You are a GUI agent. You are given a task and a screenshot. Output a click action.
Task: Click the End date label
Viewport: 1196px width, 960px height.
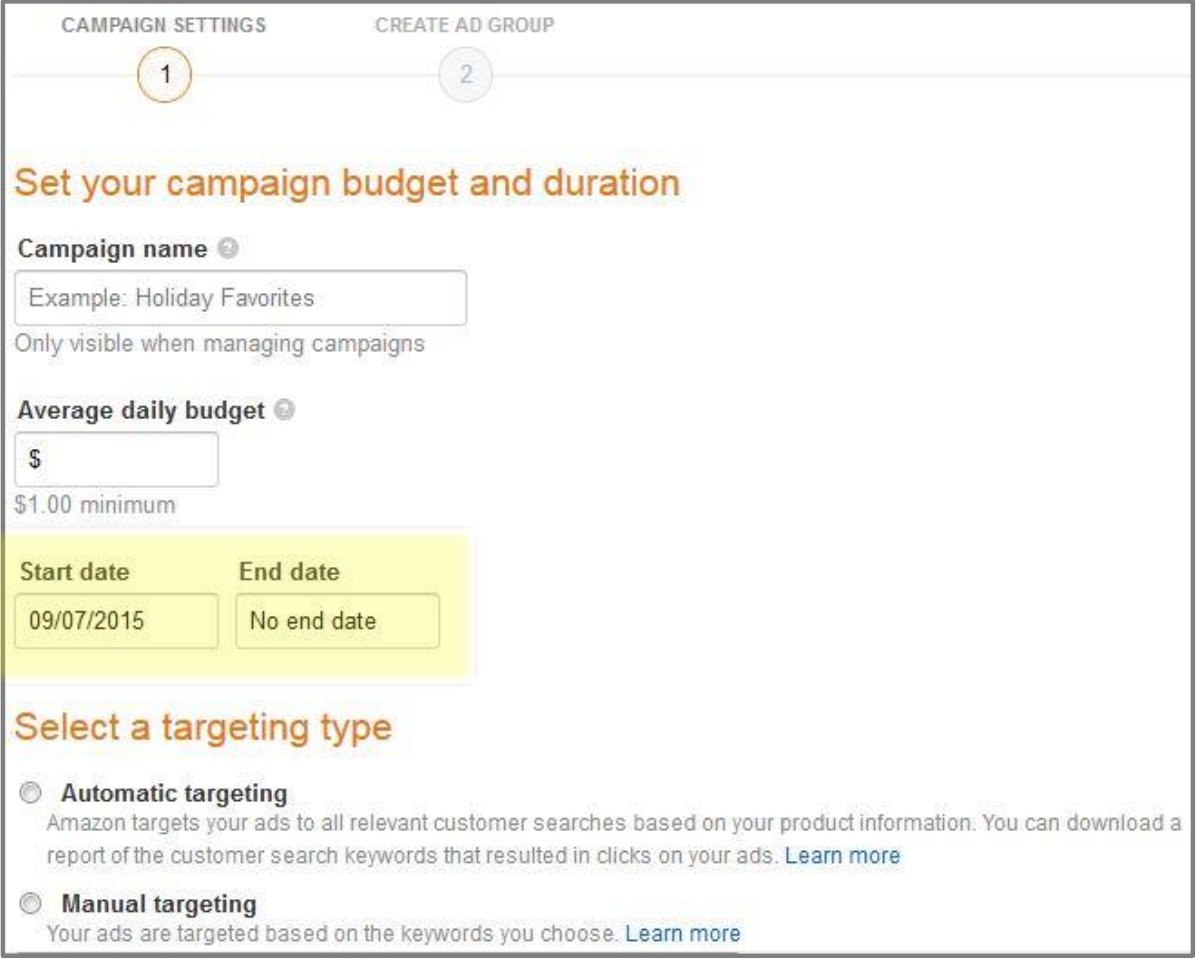(x=289, y=572)
